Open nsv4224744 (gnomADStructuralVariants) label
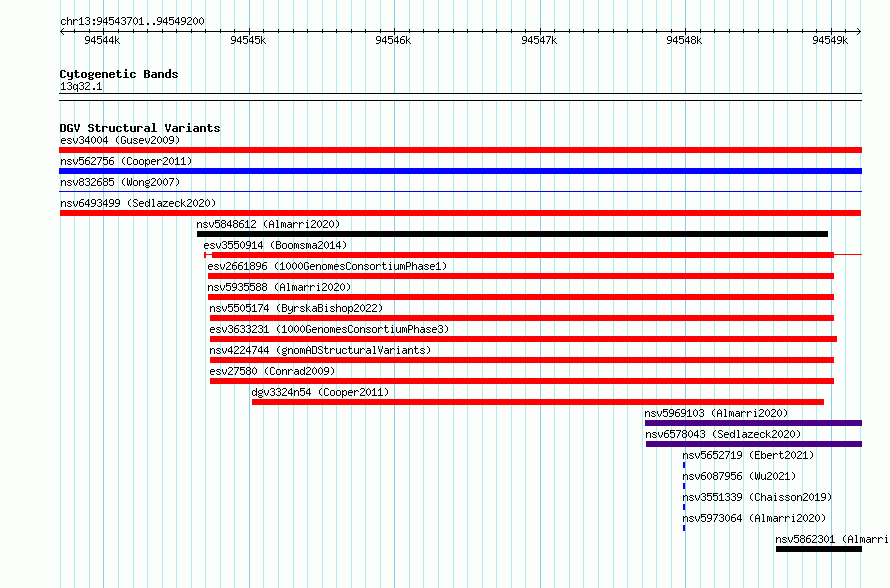 pos(320,350)
